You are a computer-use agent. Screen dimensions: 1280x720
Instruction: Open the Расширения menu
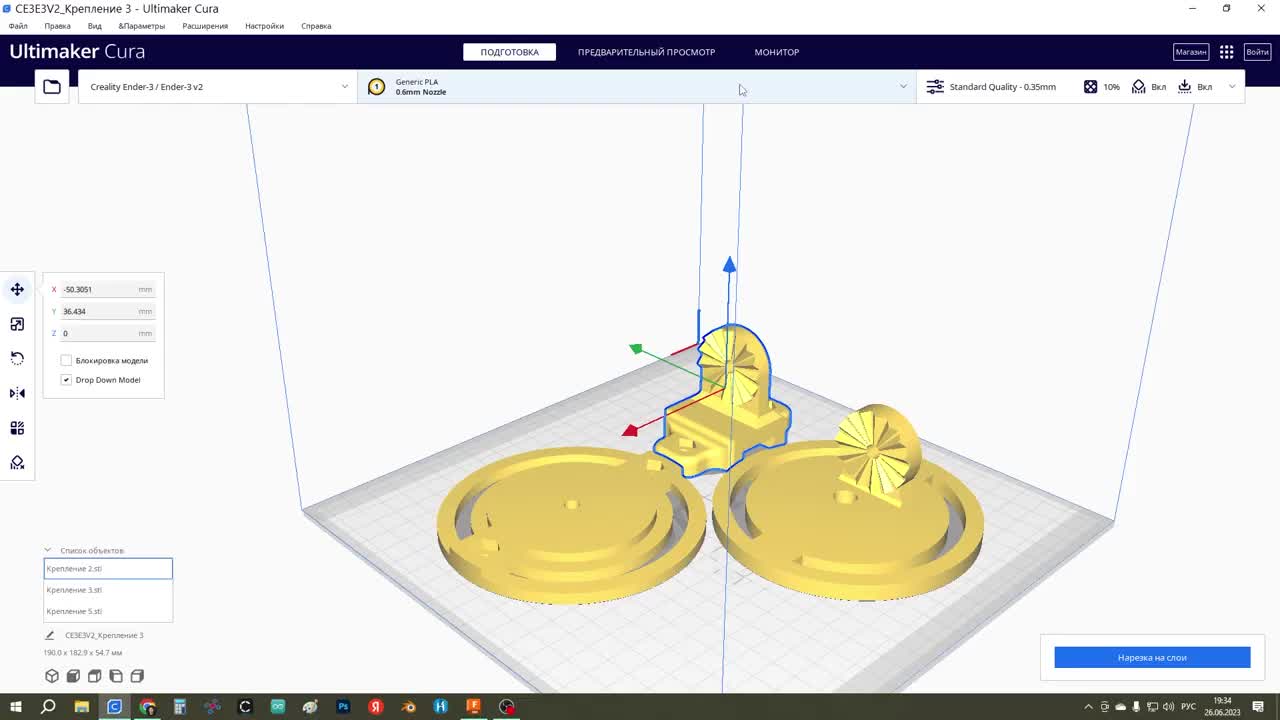pyautogui.click(x=205, y=26)
